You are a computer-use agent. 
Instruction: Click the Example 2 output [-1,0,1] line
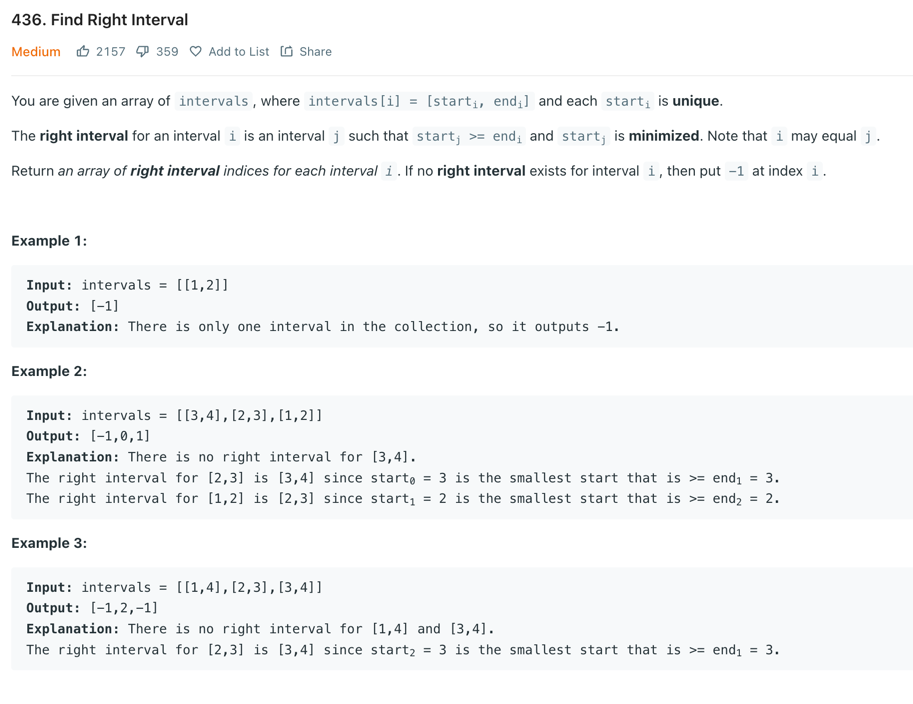pos(88,436)
